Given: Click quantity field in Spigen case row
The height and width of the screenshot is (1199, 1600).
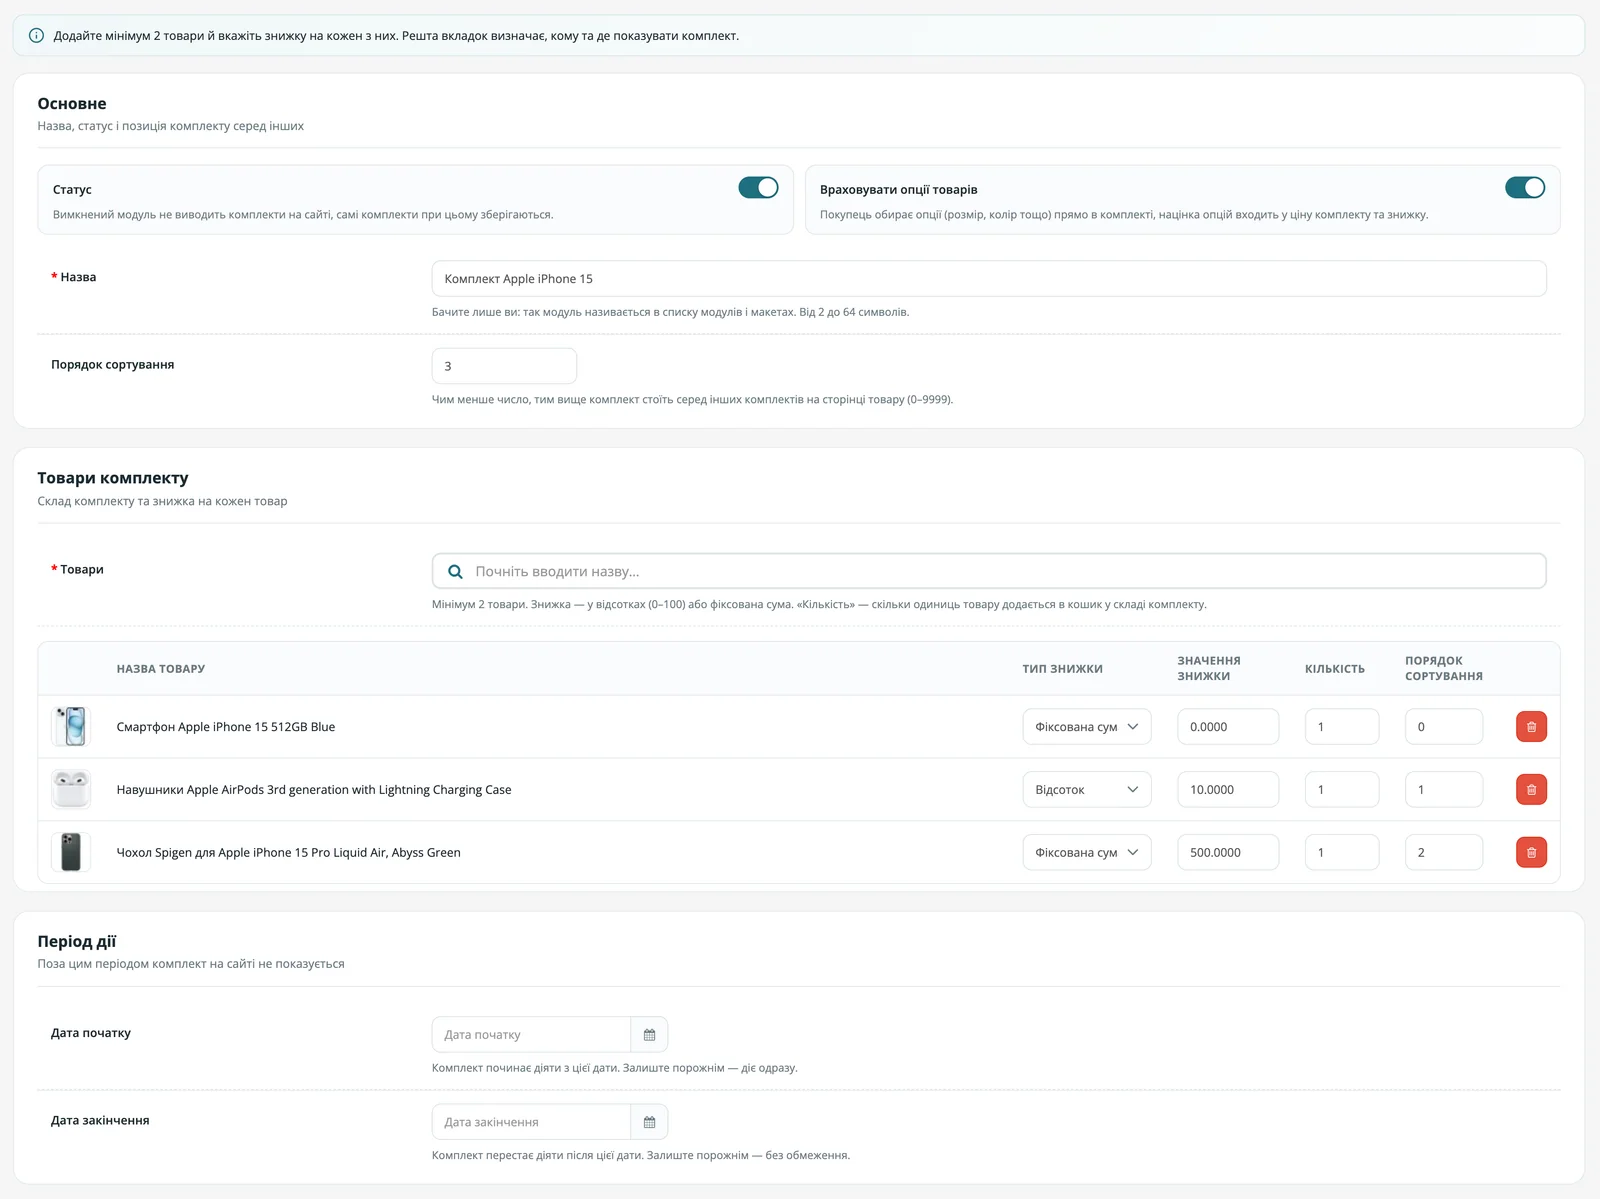Looking at the screenshot, I should point(1342,853).
